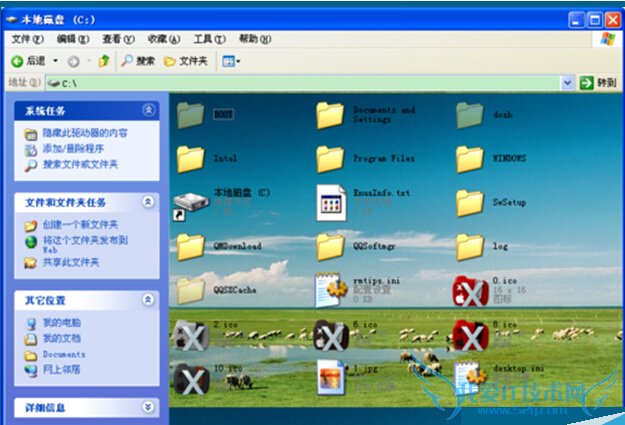The width and height of the screenshot is (625, 425).
Task: Select the BOOT folder icon
Action: tap(191, 115)
